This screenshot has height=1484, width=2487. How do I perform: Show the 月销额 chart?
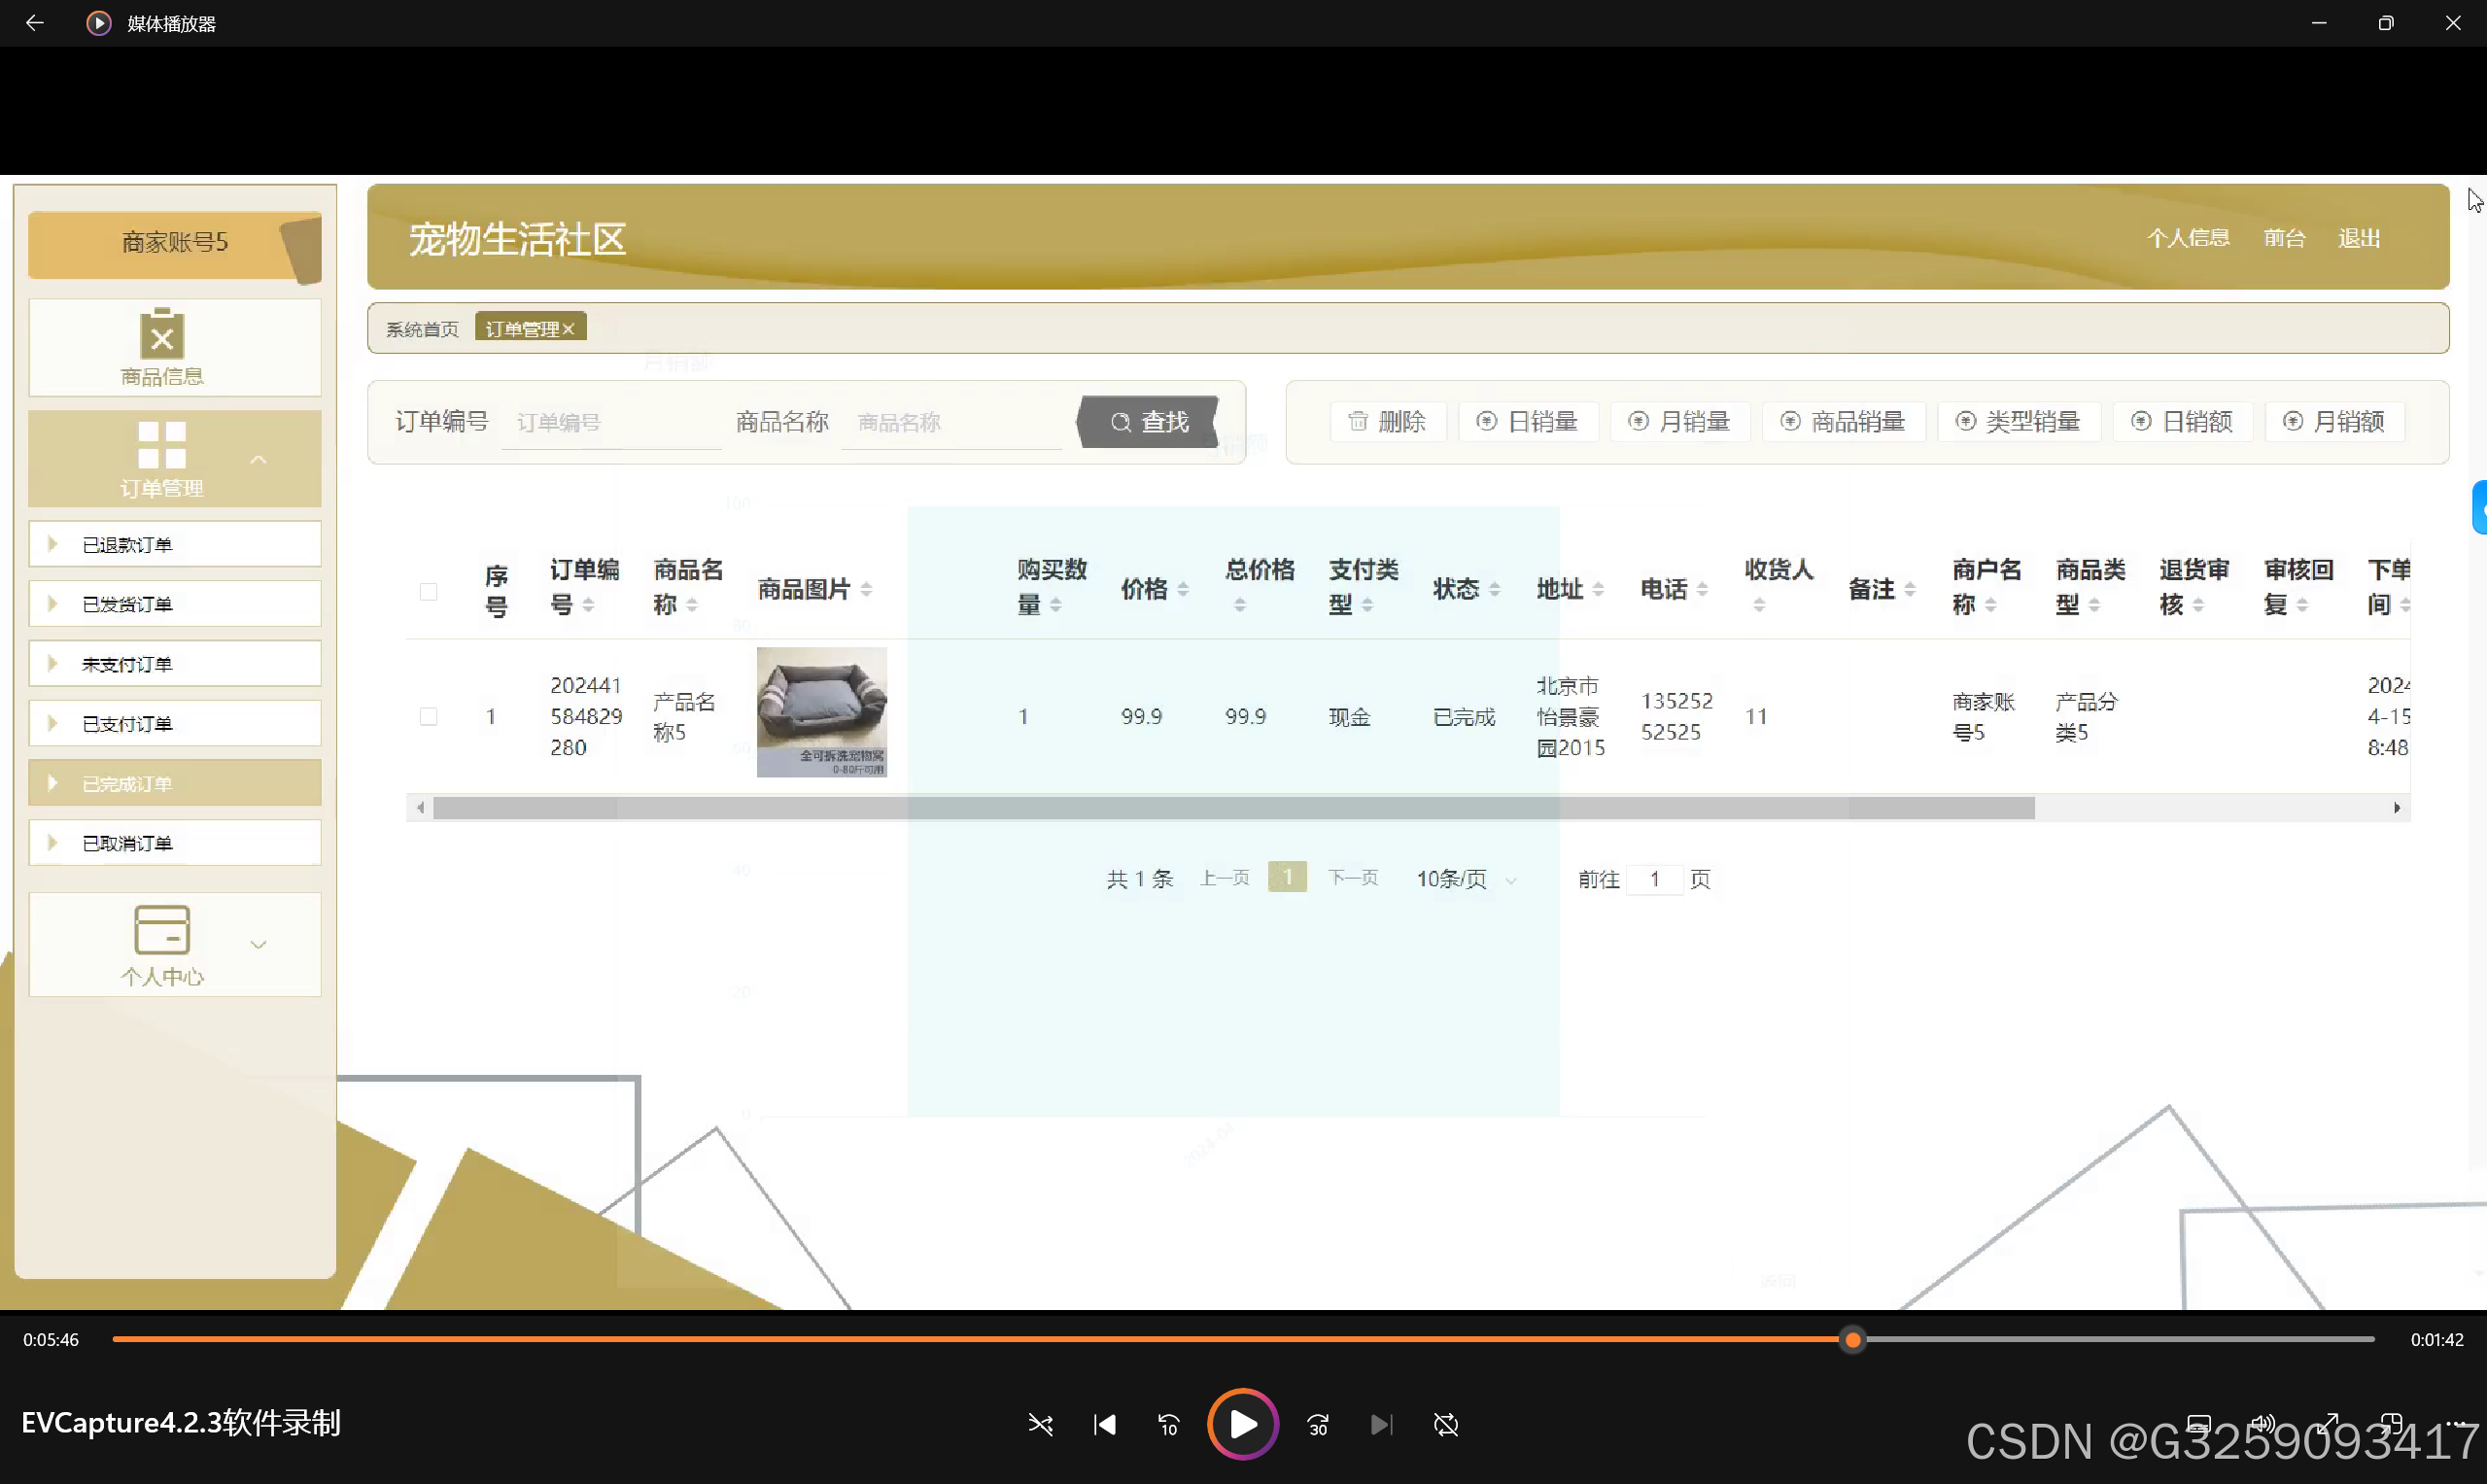(x=2334, y=421)
